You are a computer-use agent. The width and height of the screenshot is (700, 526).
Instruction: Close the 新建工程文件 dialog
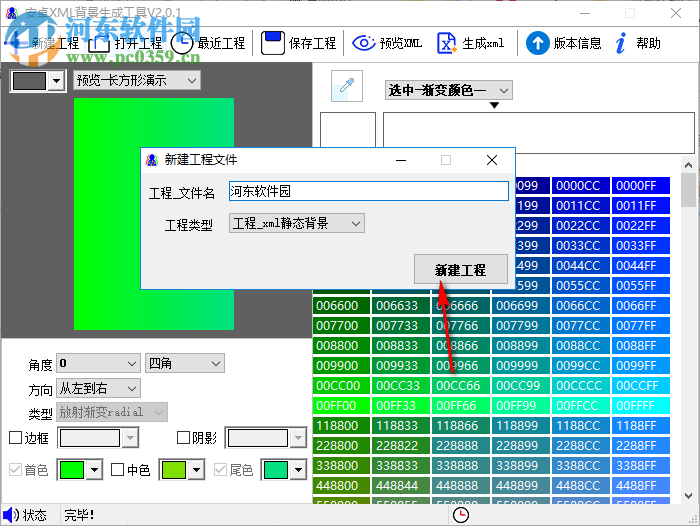tap(492, 160)
